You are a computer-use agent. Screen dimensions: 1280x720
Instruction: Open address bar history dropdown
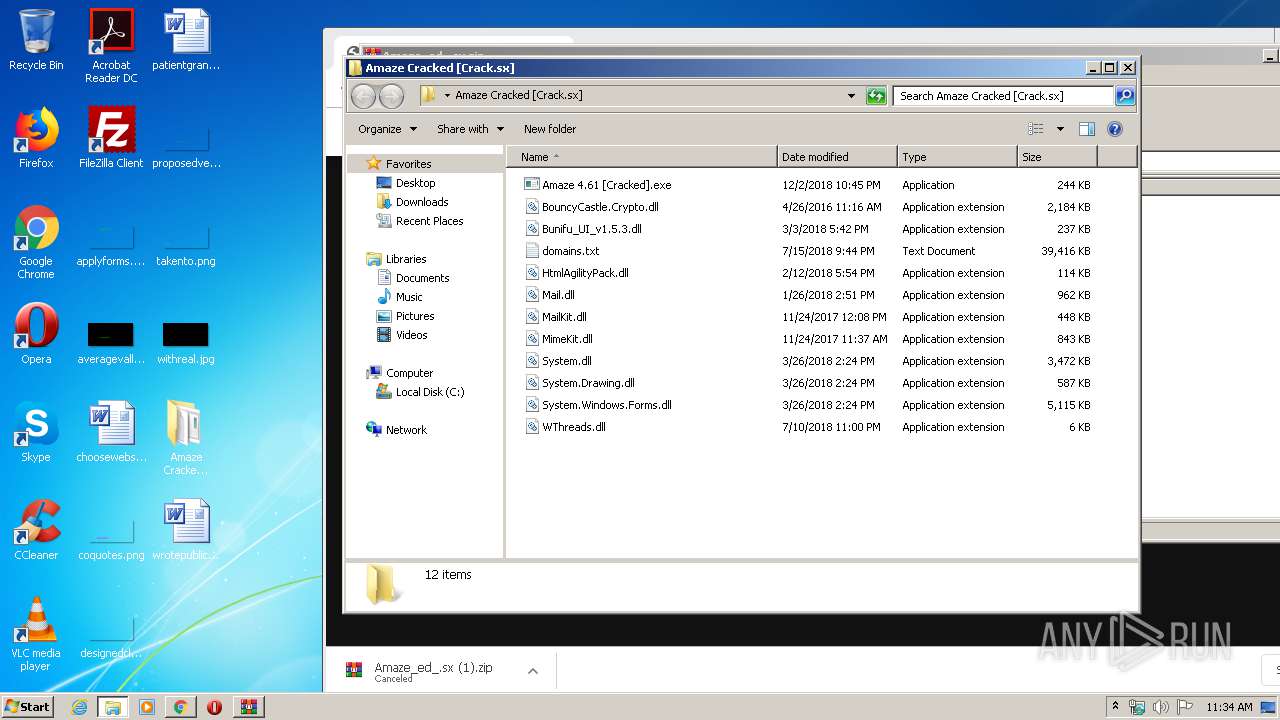tap(851, 96)
